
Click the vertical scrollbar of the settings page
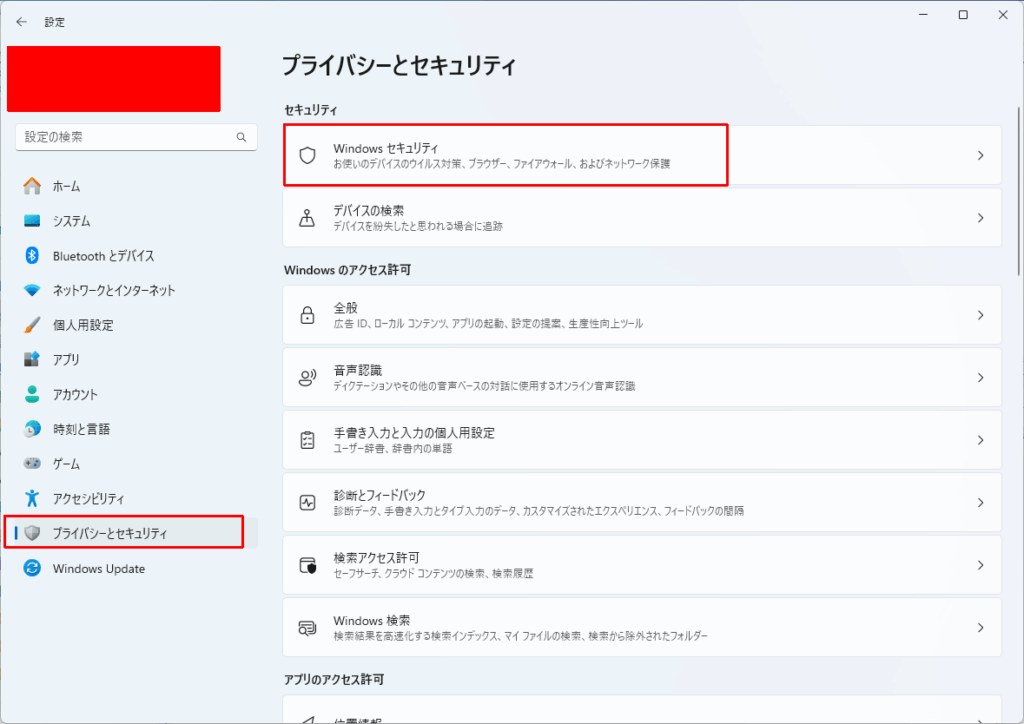(1018, 191)
